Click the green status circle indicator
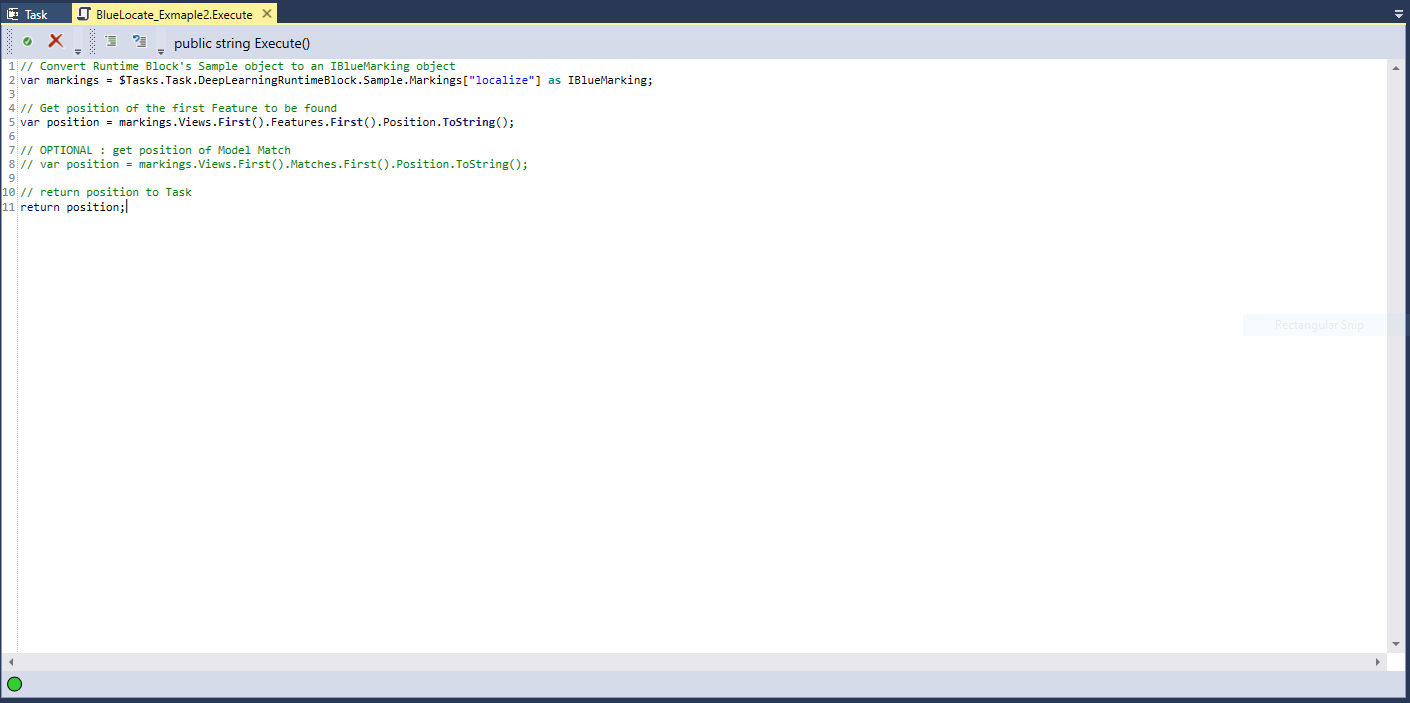Viewport: 1410px width, 703px height. [x=14, y=684]
